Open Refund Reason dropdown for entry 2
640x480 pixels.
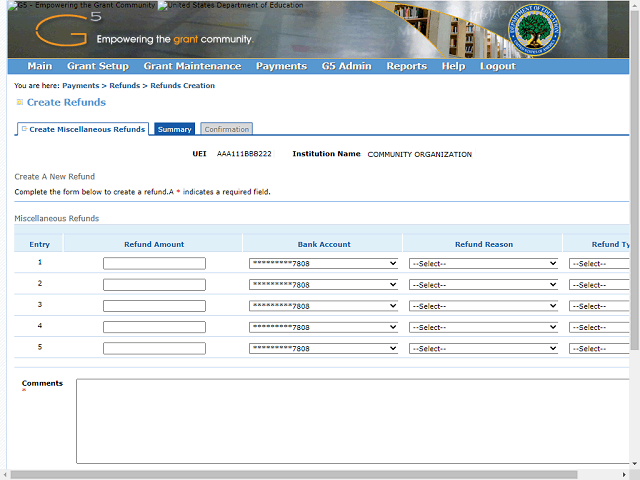tap(483, 285)
